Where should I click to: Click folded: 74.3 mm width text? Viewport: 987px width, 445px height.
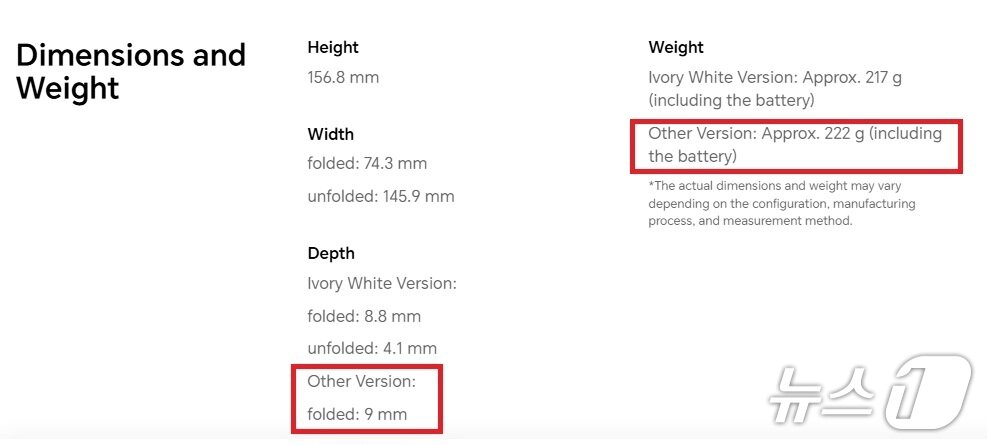[367, 163]
